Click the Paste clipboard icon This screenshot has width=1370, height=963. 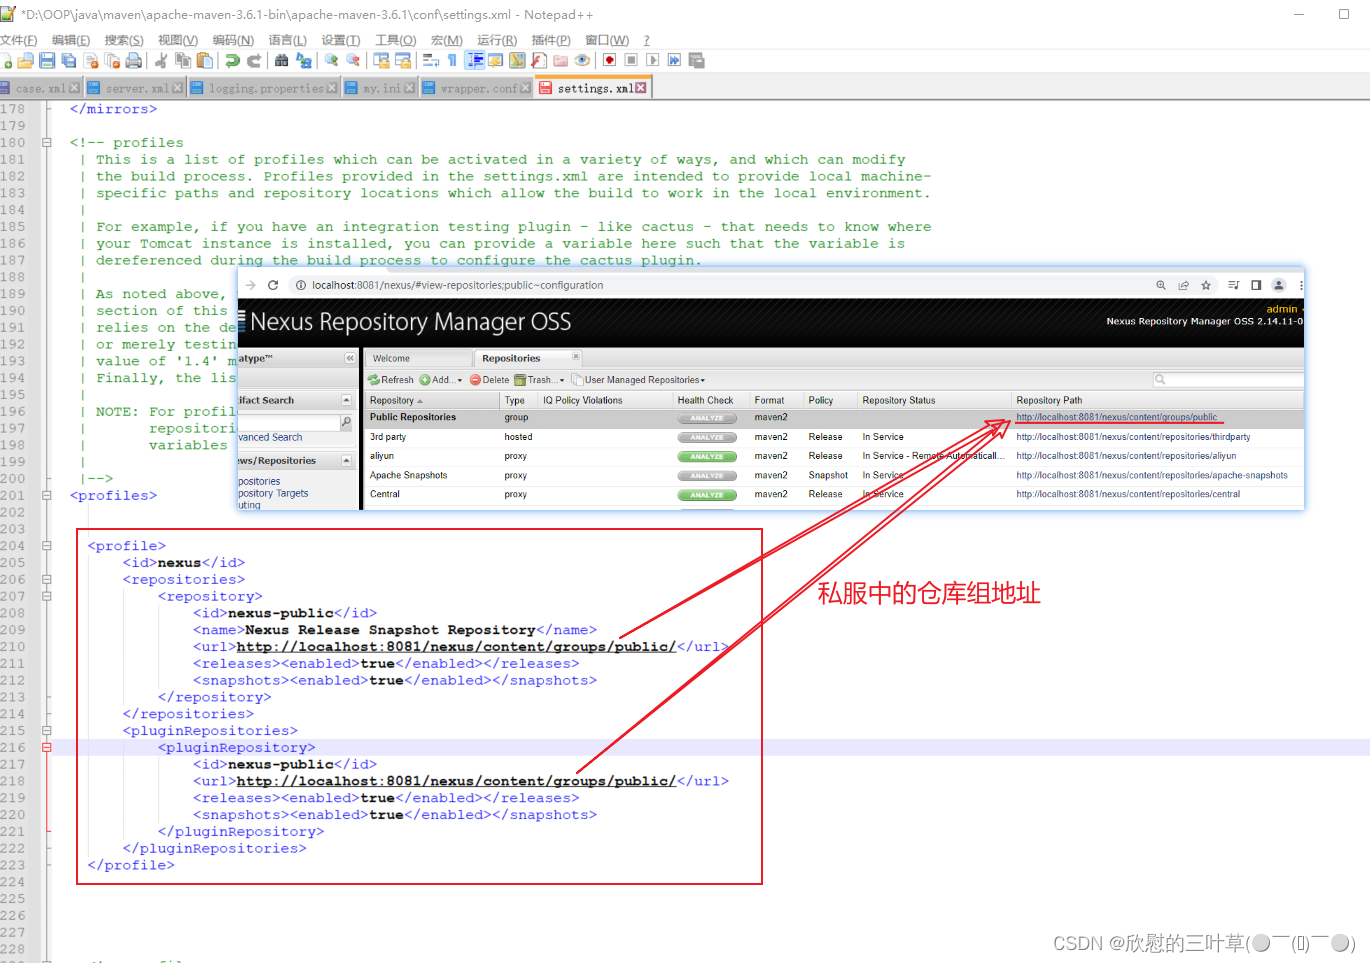(204, 60)
